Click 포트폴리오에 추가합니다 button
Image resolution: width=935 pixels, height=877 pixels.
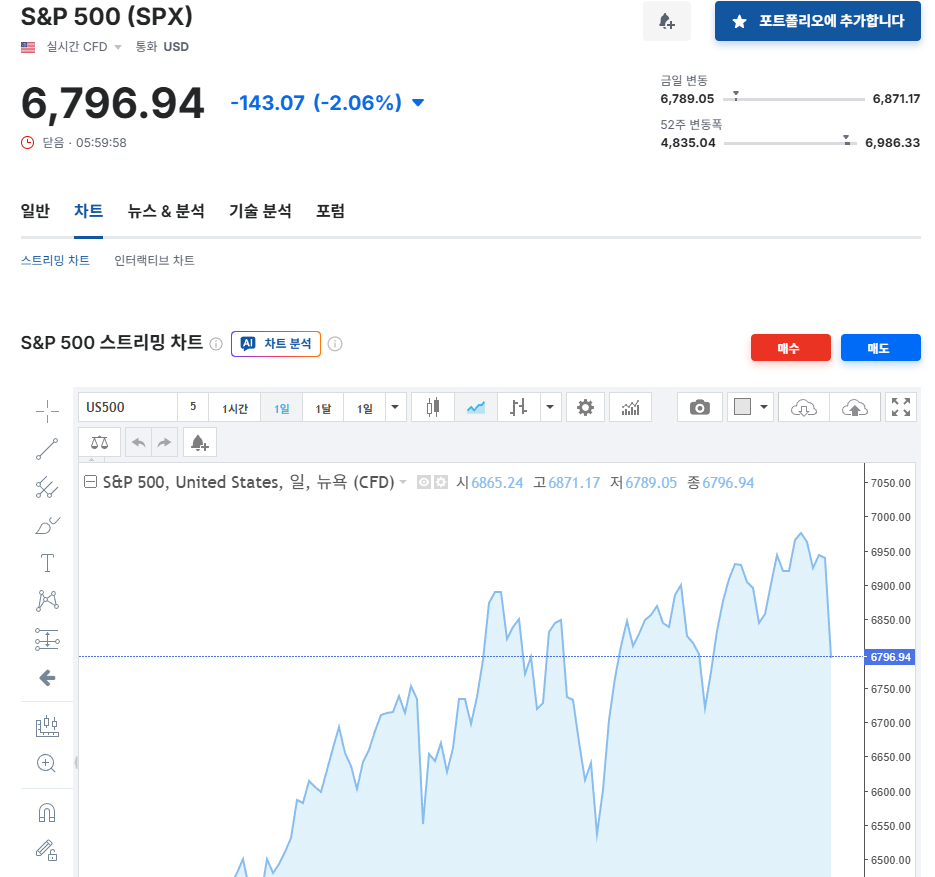818,21
